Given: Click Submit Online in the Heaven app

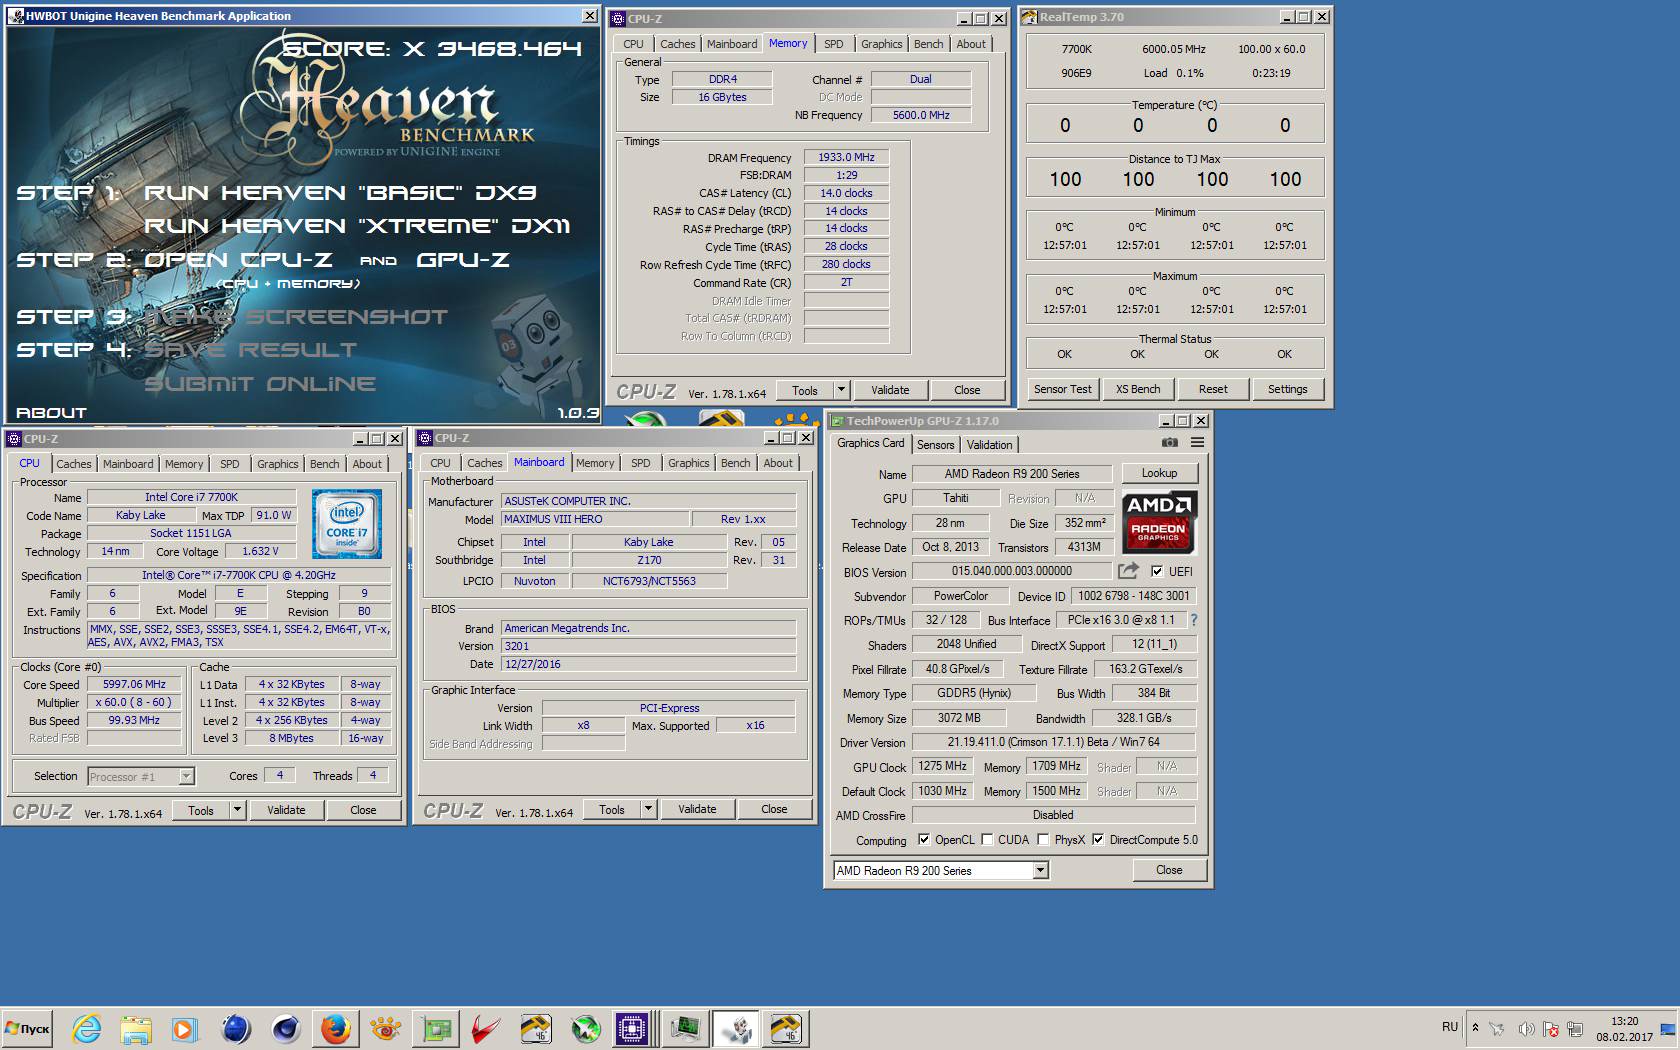Looking at the screenshot, I should tap(260, 384).
